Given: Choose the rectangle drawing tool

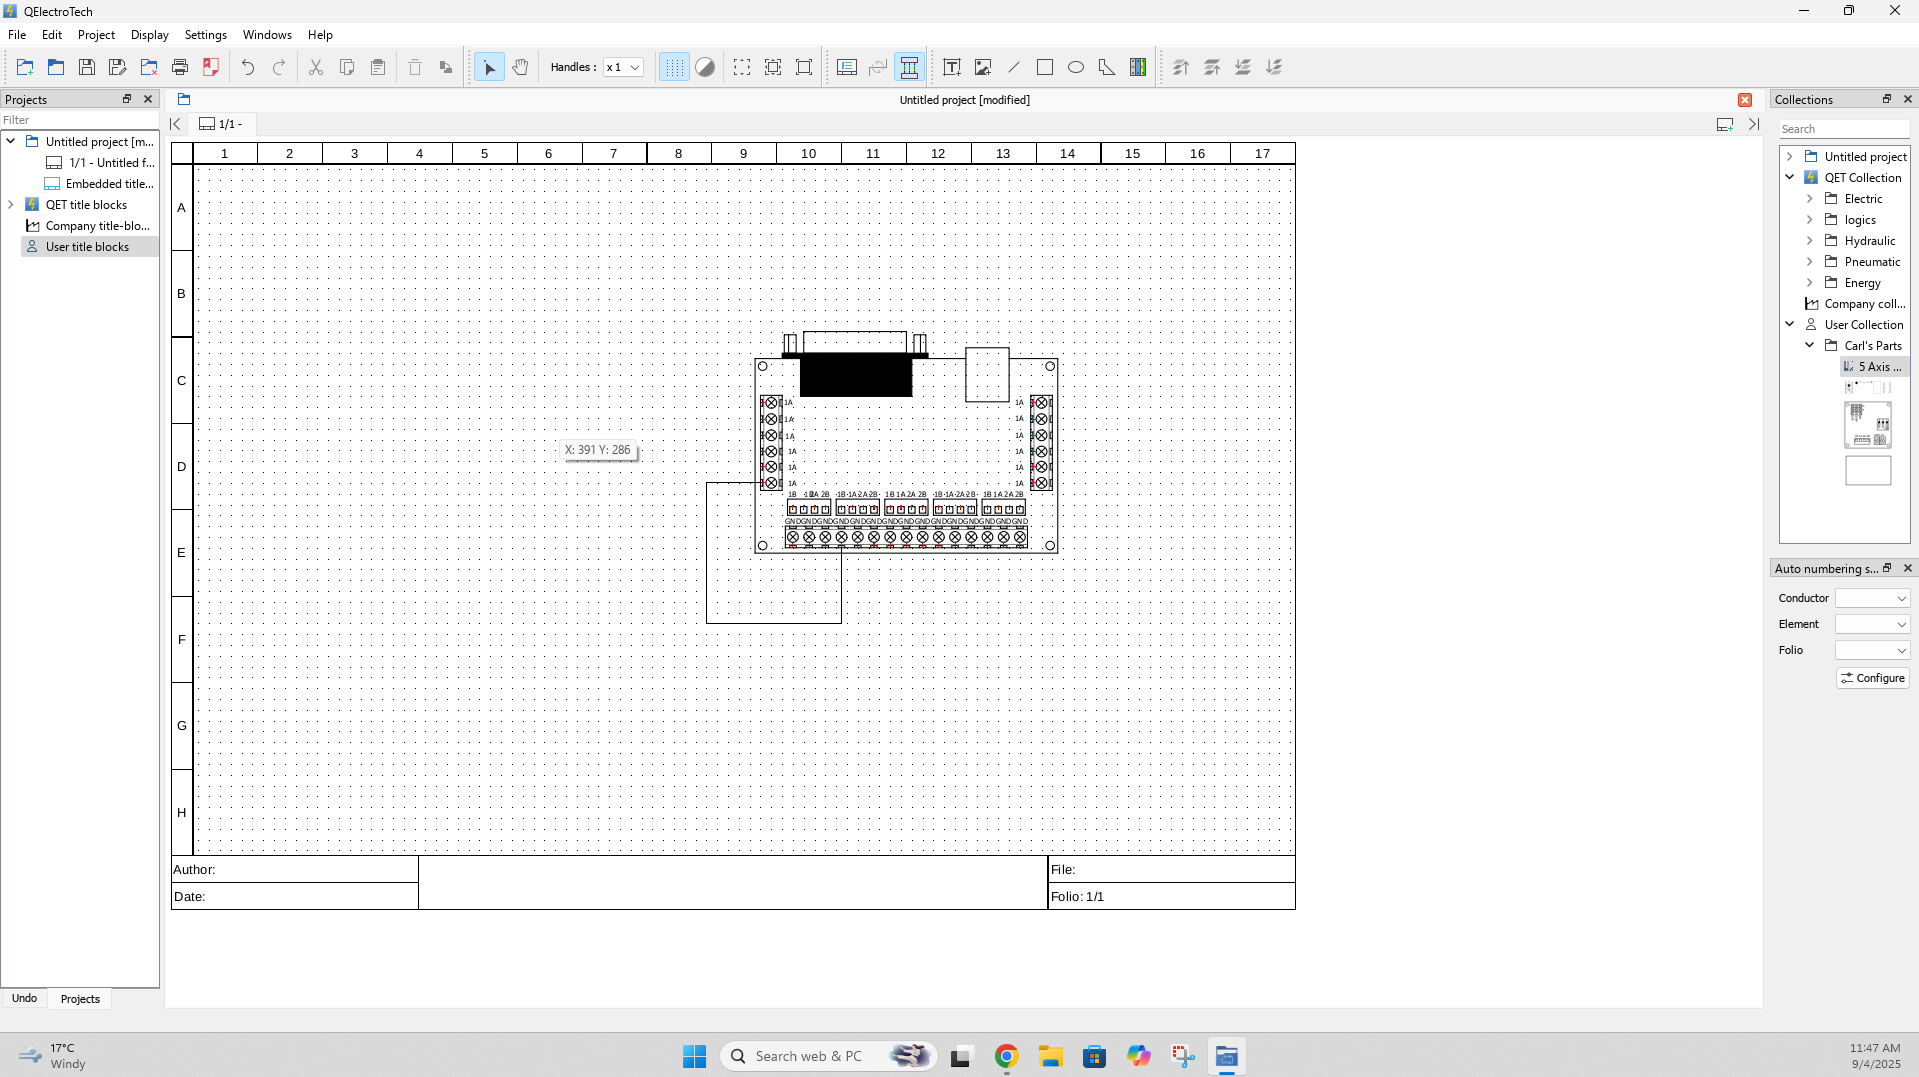Looking at the screenshot, I should [x=1045, y=68].
